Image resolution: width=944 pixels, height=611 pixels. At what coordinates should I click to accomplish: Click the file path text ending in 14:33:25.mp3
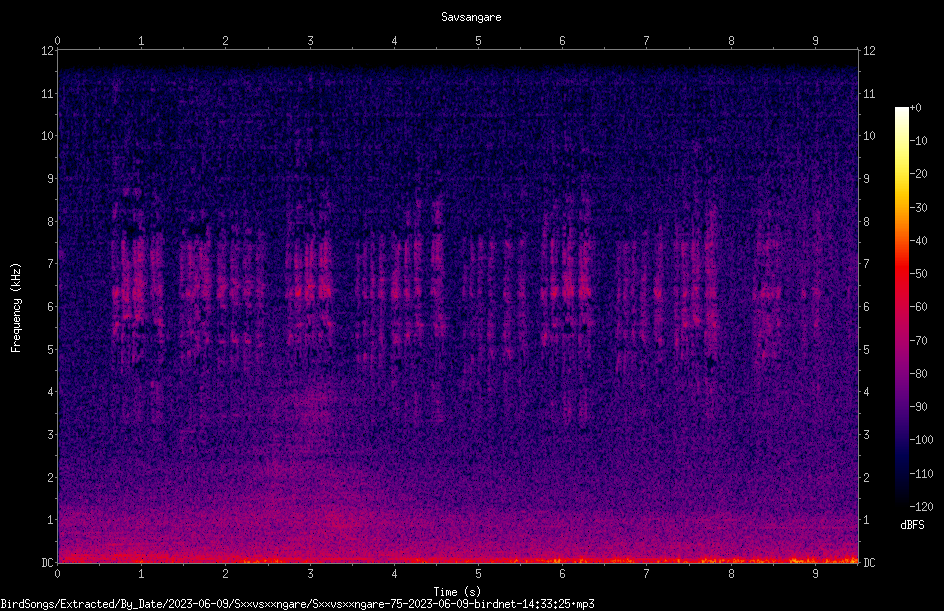click(x=297, y=604)
